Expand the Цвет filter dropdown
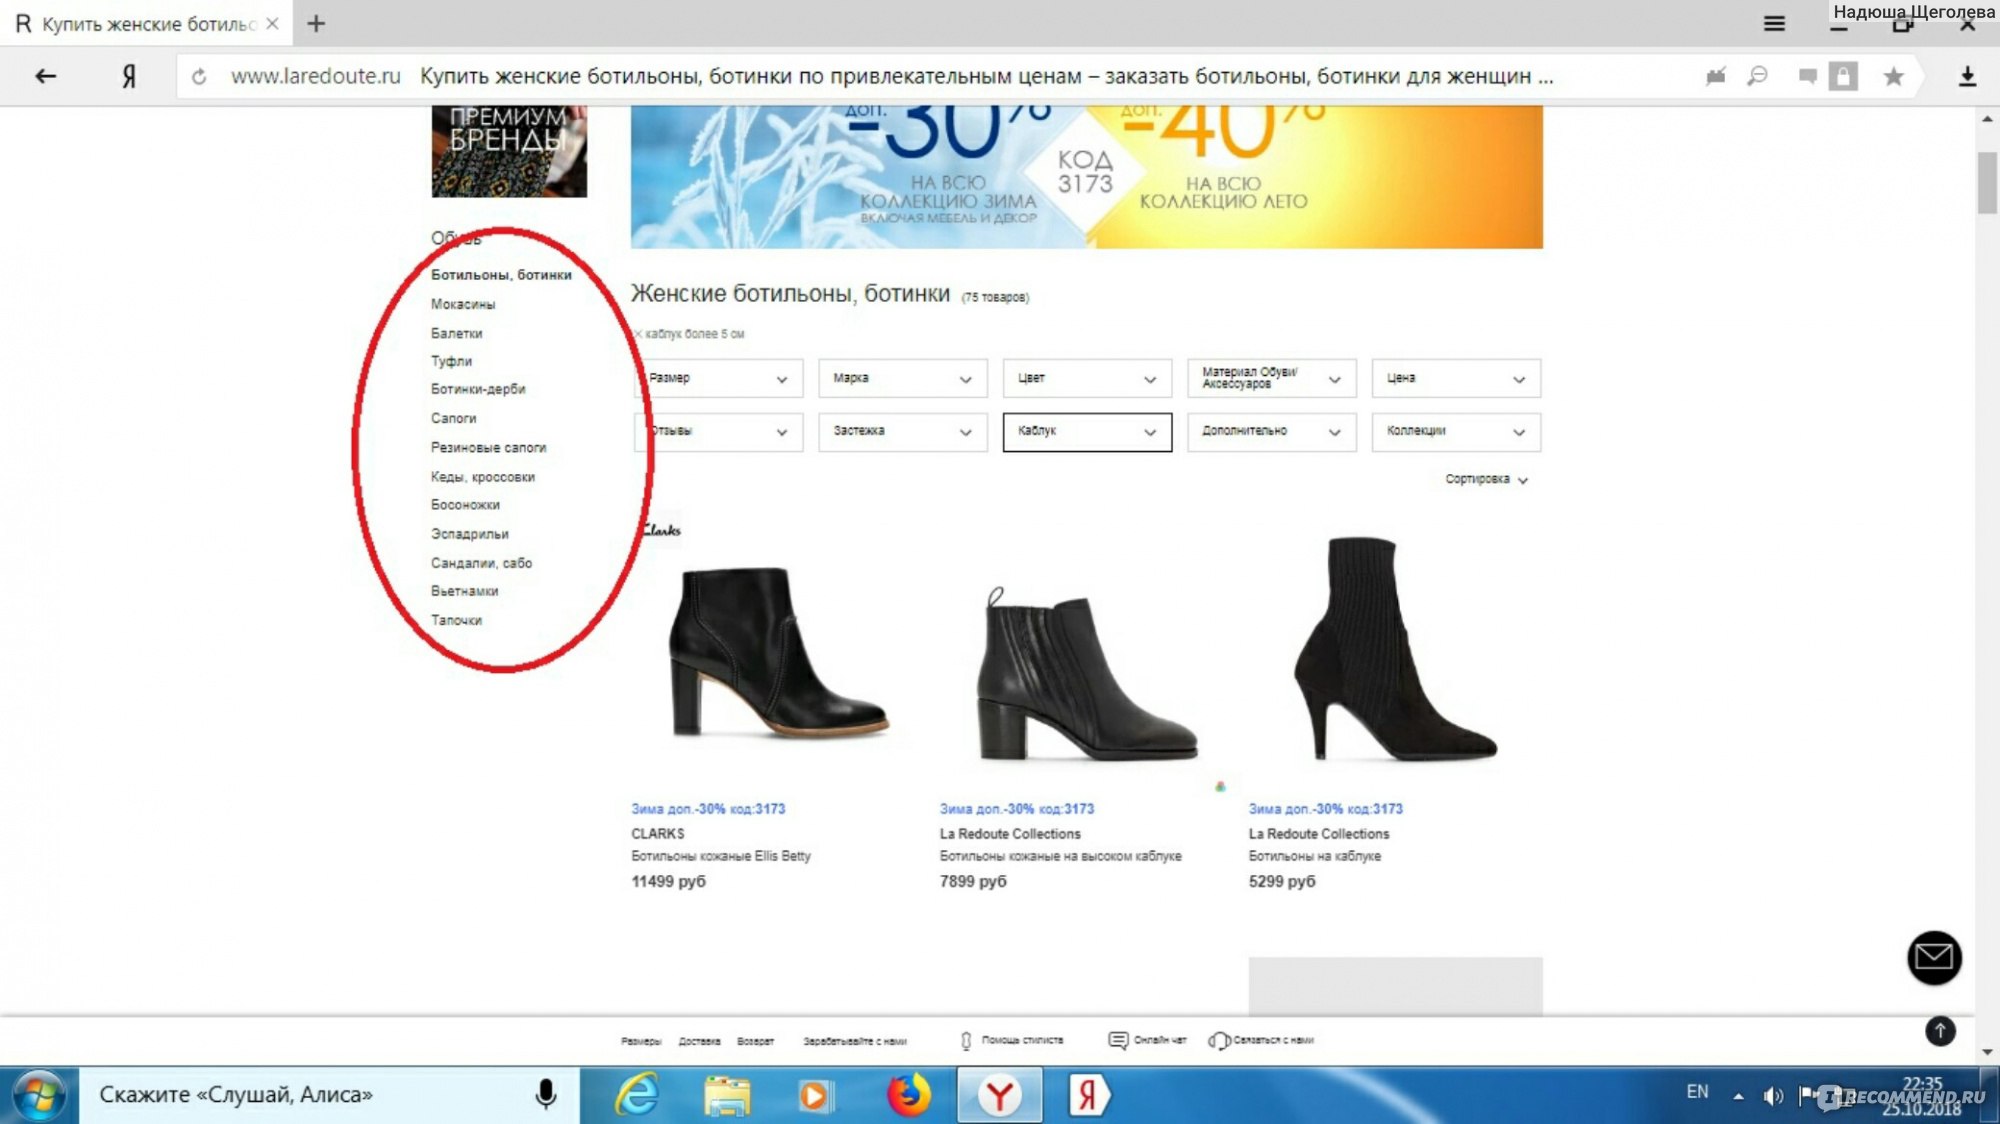The image size is (2000, 1124). (x=1087, y=378)
